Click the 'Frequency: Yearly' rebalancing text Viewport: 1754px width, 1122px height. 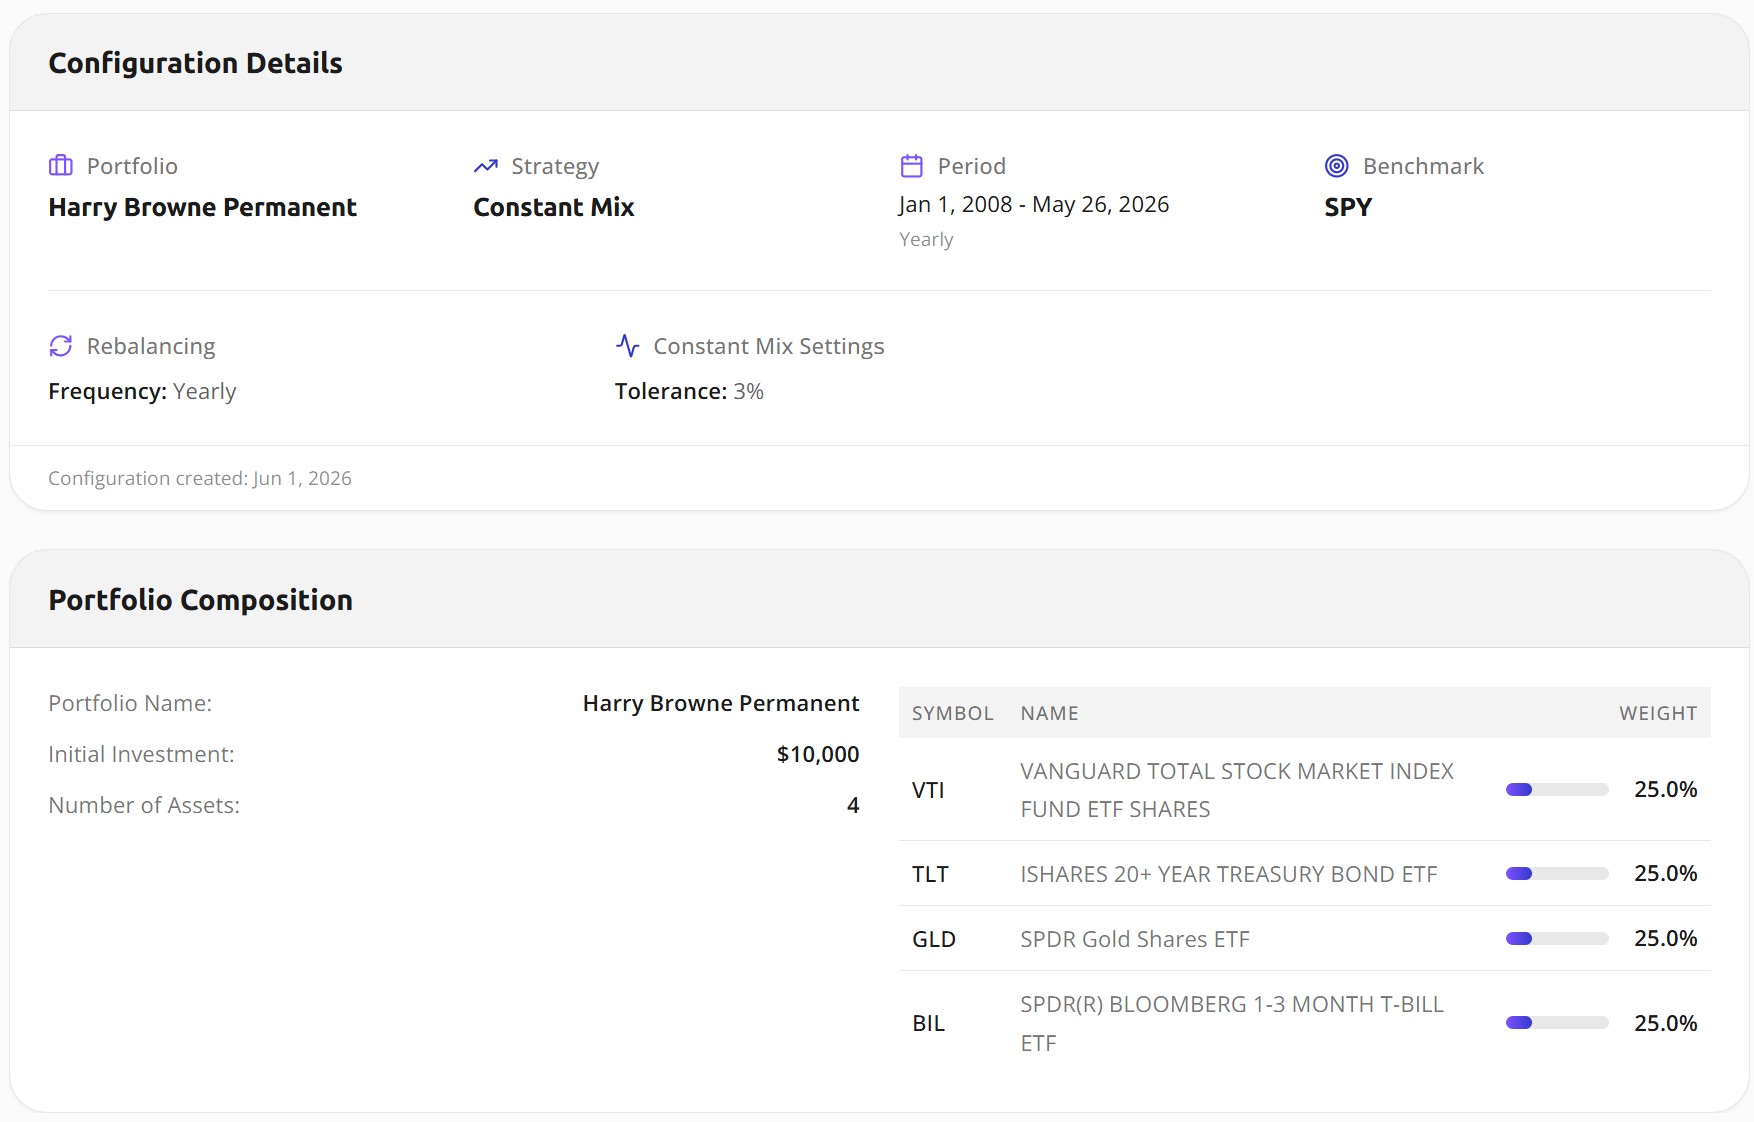point(142,391)
